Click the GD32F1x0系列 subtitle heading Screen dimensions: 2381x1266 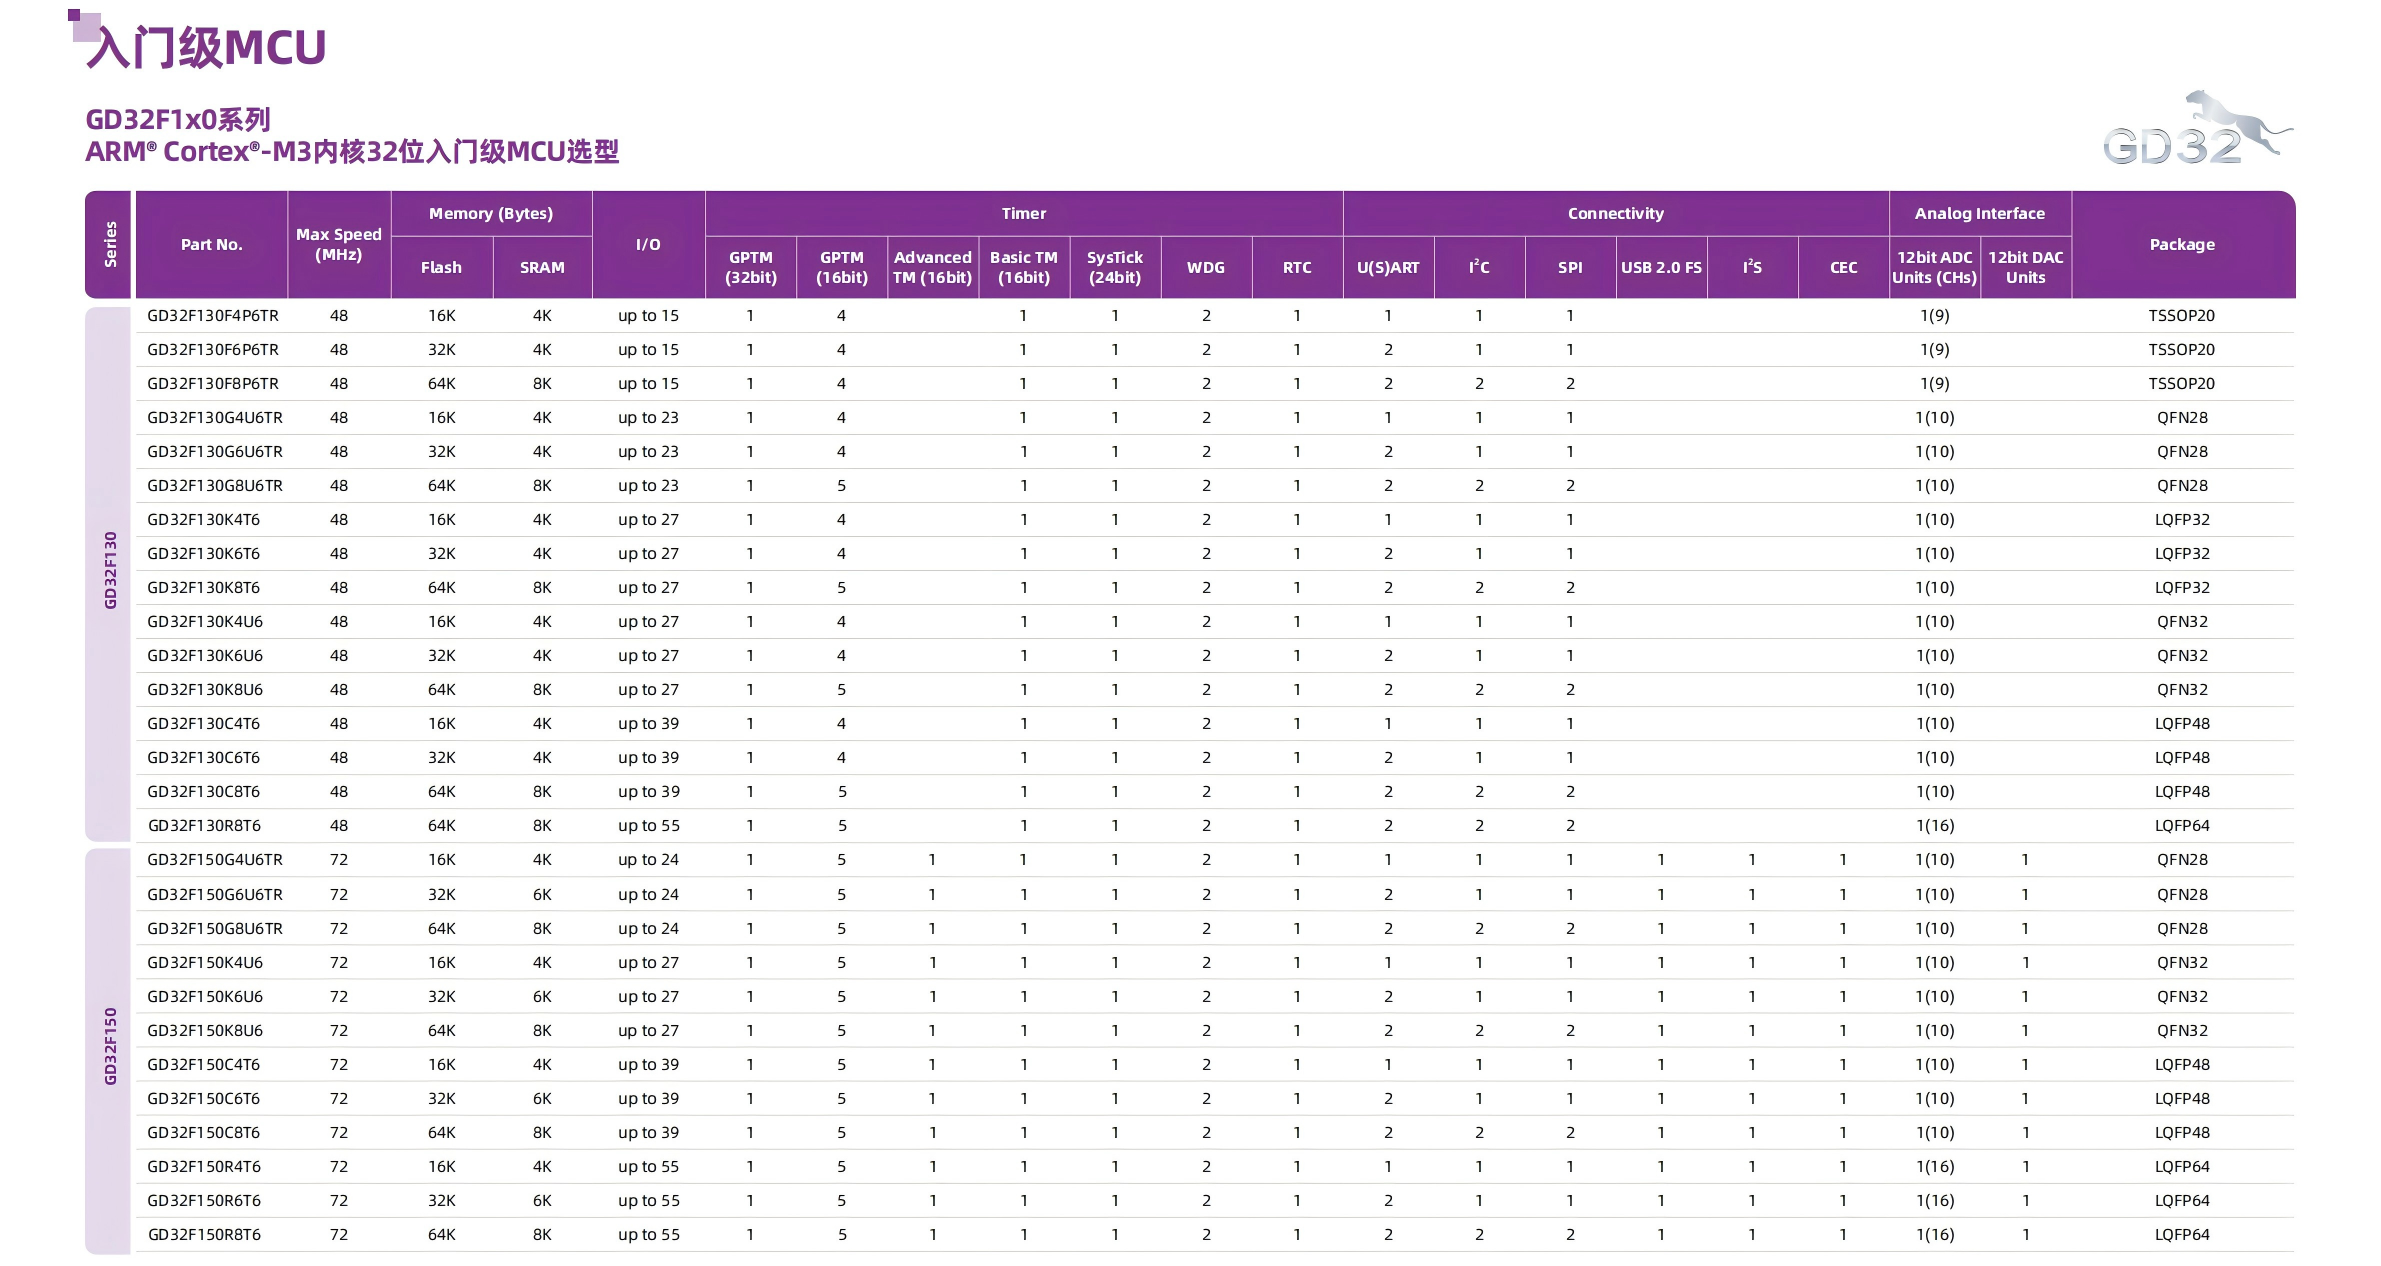pyautogui.click(x=178, y=120)
